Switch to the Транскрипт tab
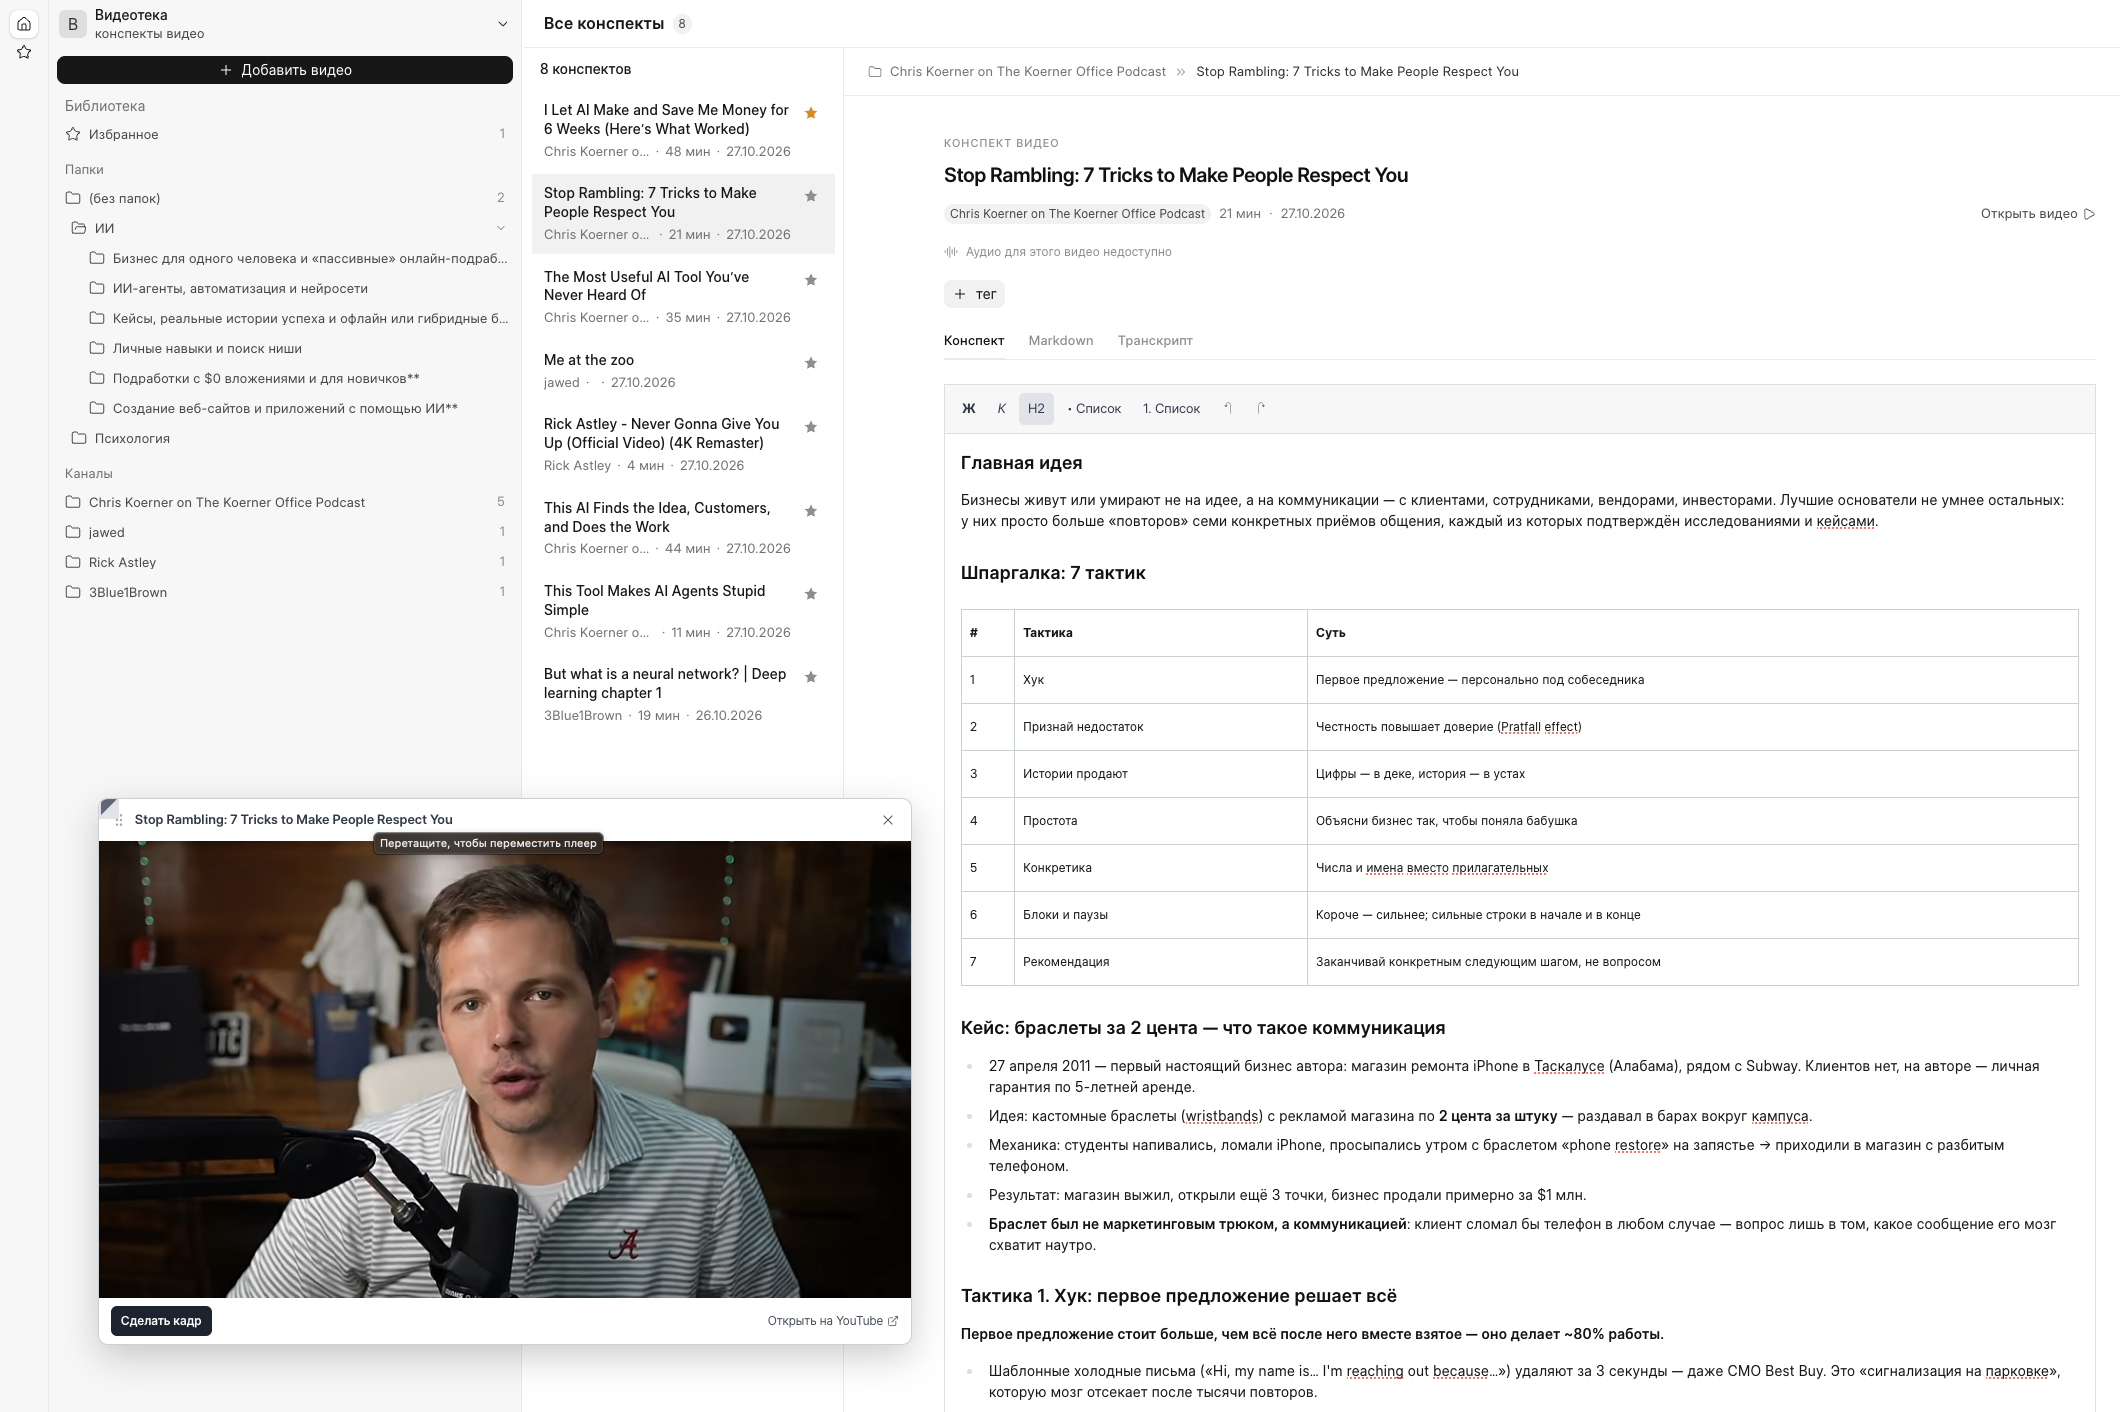Screen dimensions: 2120x1412 [1155, 341]
